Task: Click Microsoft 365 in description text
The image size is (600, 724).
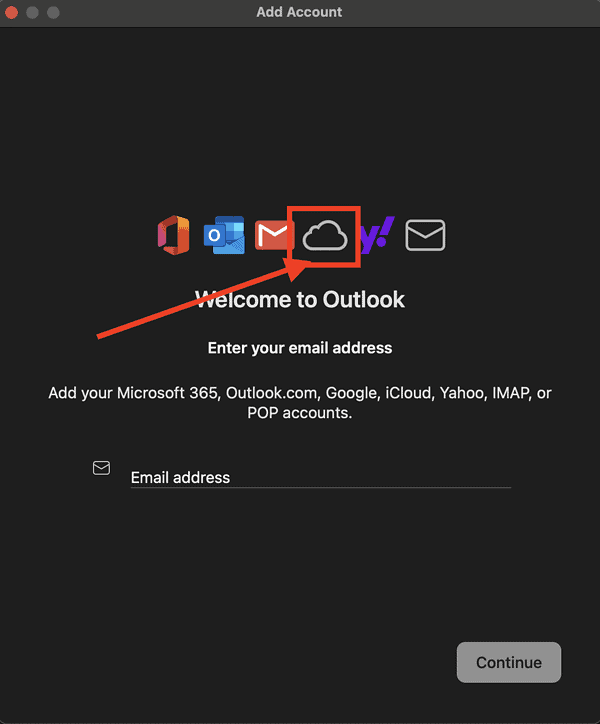Action: [x=167, y=393]
